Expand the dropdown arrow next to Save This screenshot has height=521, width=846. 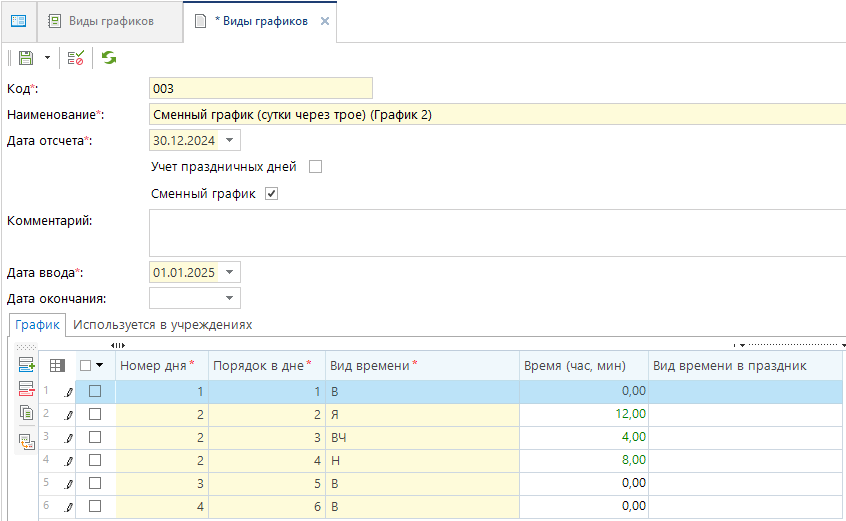(47, 59)
